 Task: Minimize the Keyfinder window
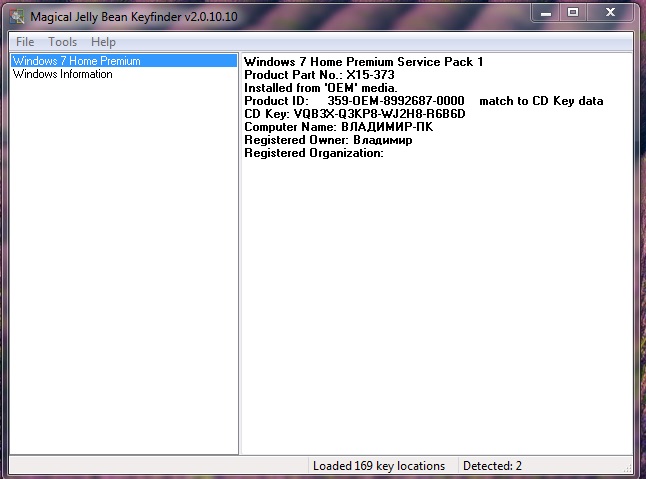pyautogui.click(x=546, y=13)
